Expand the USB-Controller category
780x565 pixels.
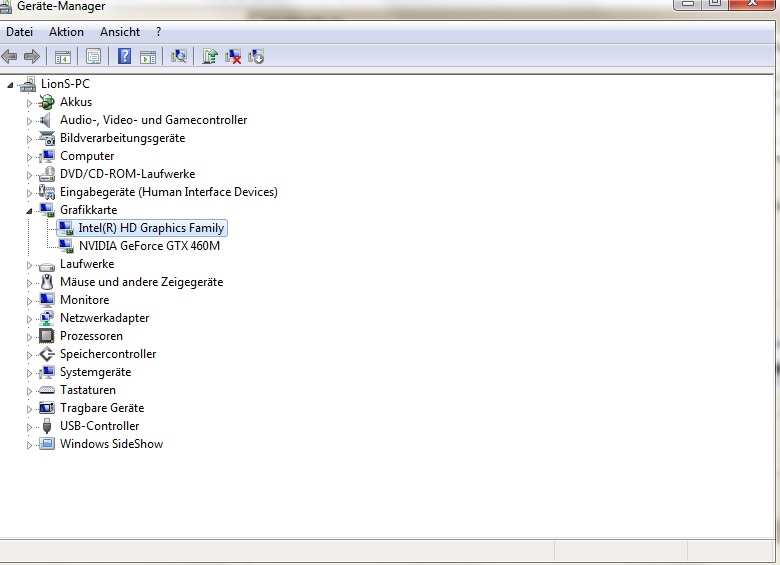(x=29, y=427)
